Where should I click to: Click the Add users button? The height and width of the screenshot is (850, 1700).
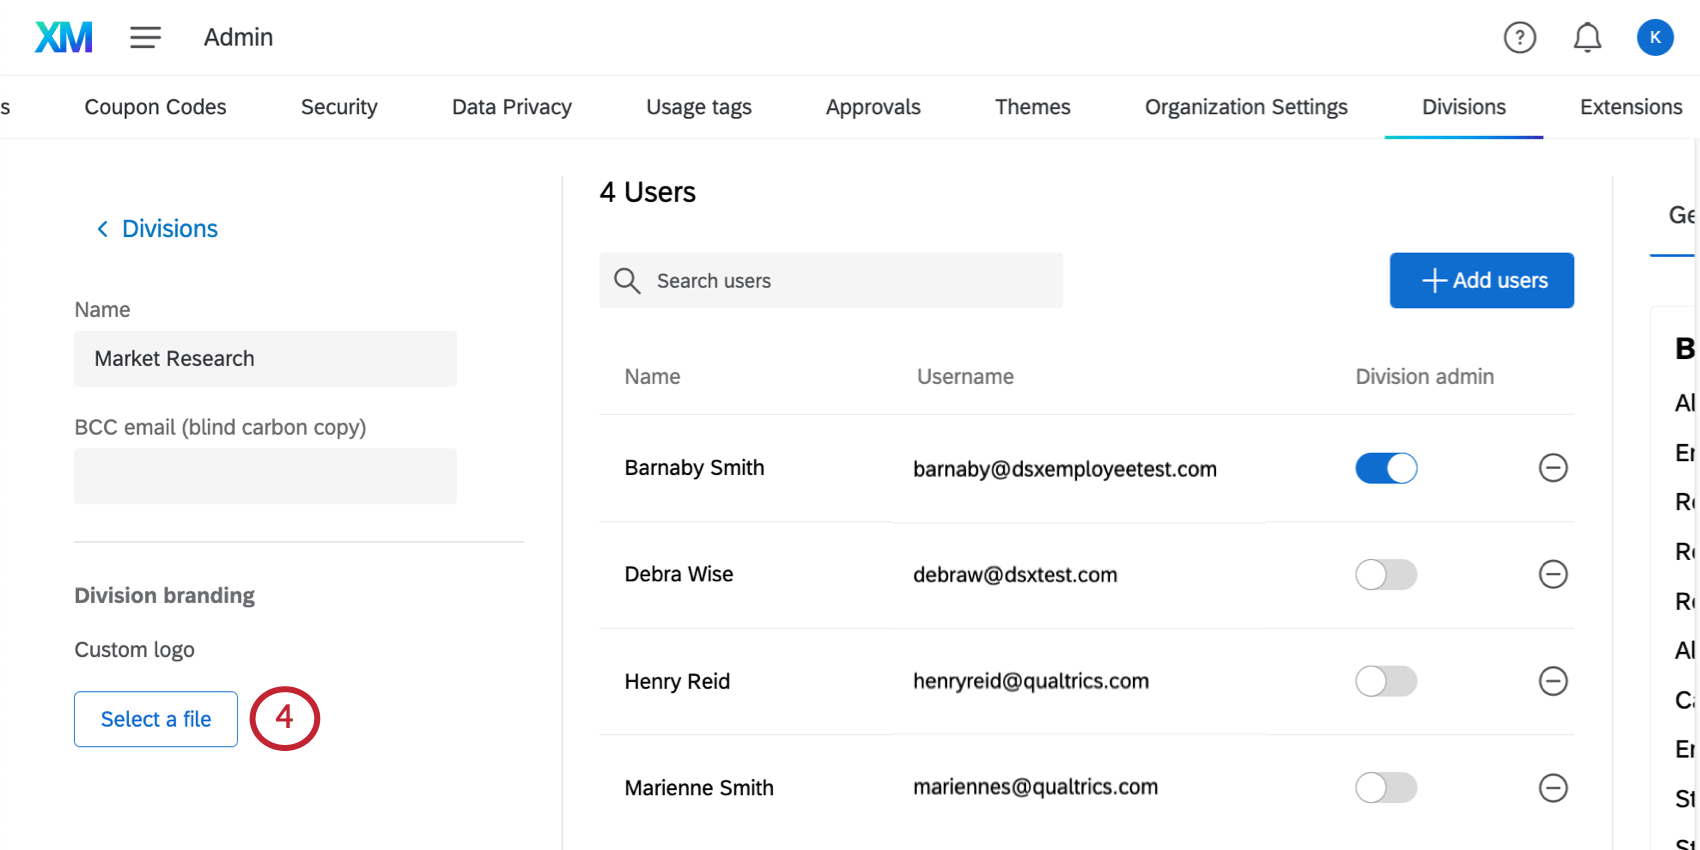pyautogui.click(x=1481, y=280)
